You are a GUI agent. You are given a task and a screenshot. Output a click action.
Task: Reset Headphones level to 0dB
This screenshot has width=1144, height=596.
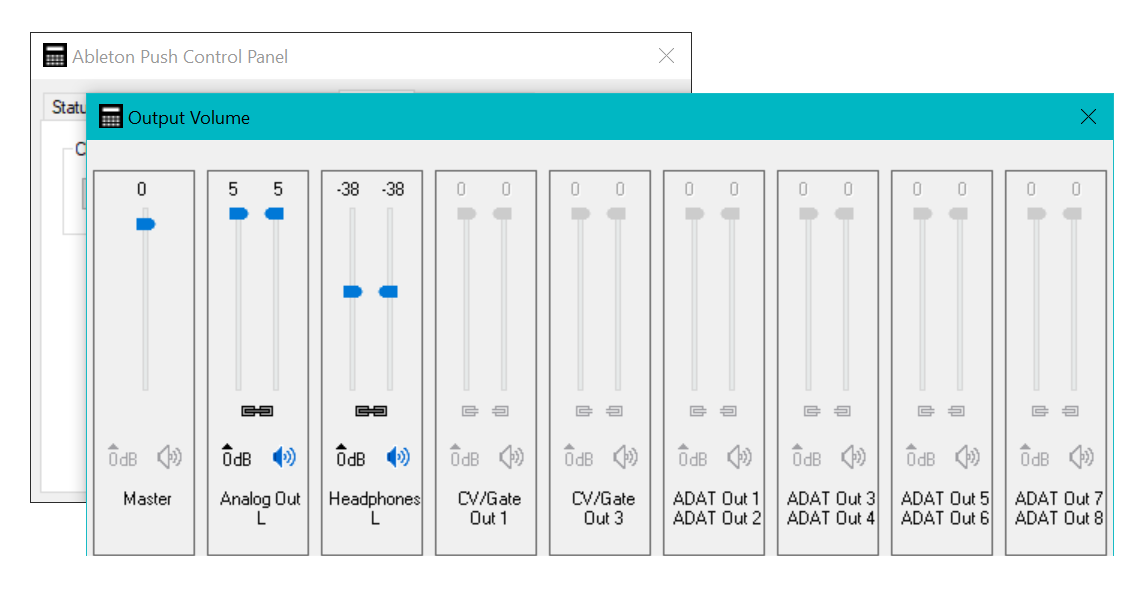click(350, 457)
